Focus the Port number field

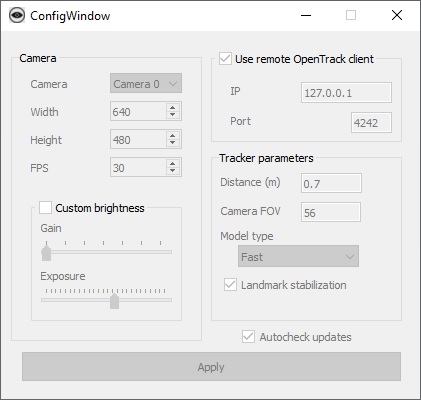371,123
